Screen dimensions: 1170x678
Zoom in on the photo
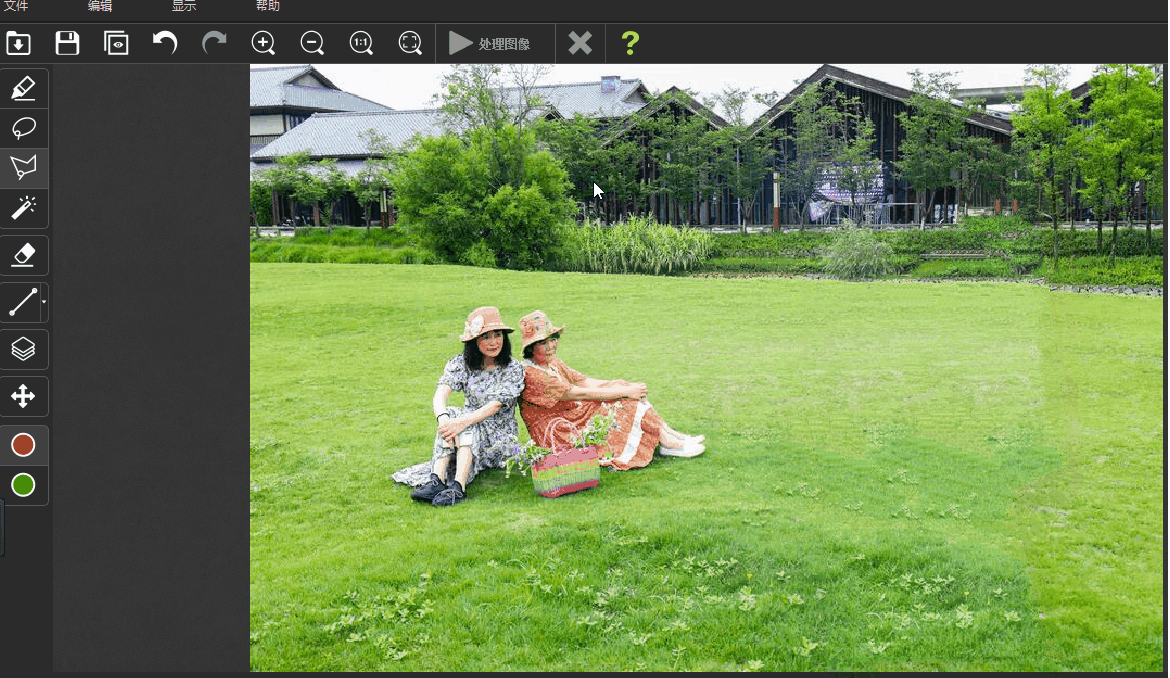click(263, 43)
